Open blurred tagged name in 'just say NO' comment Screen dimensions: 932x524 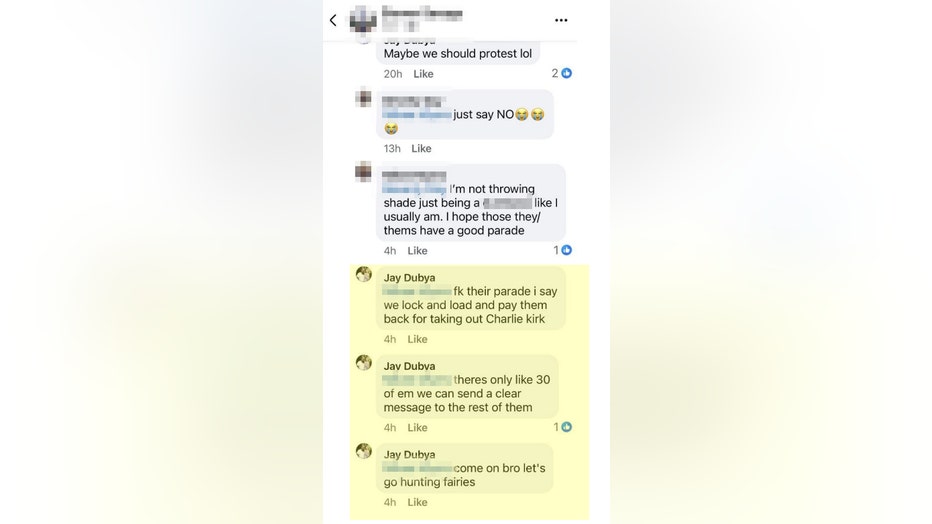click(x=417, y=115)
